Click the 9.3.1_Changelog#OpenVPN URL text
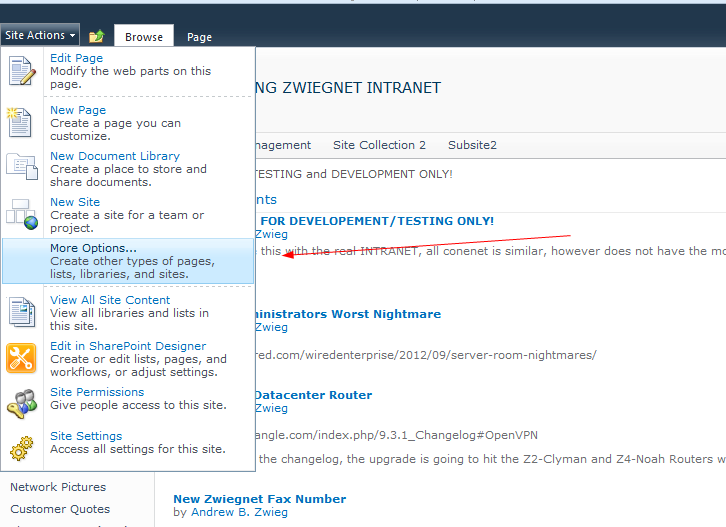The image size is (726, 527). tap(396, 435)
